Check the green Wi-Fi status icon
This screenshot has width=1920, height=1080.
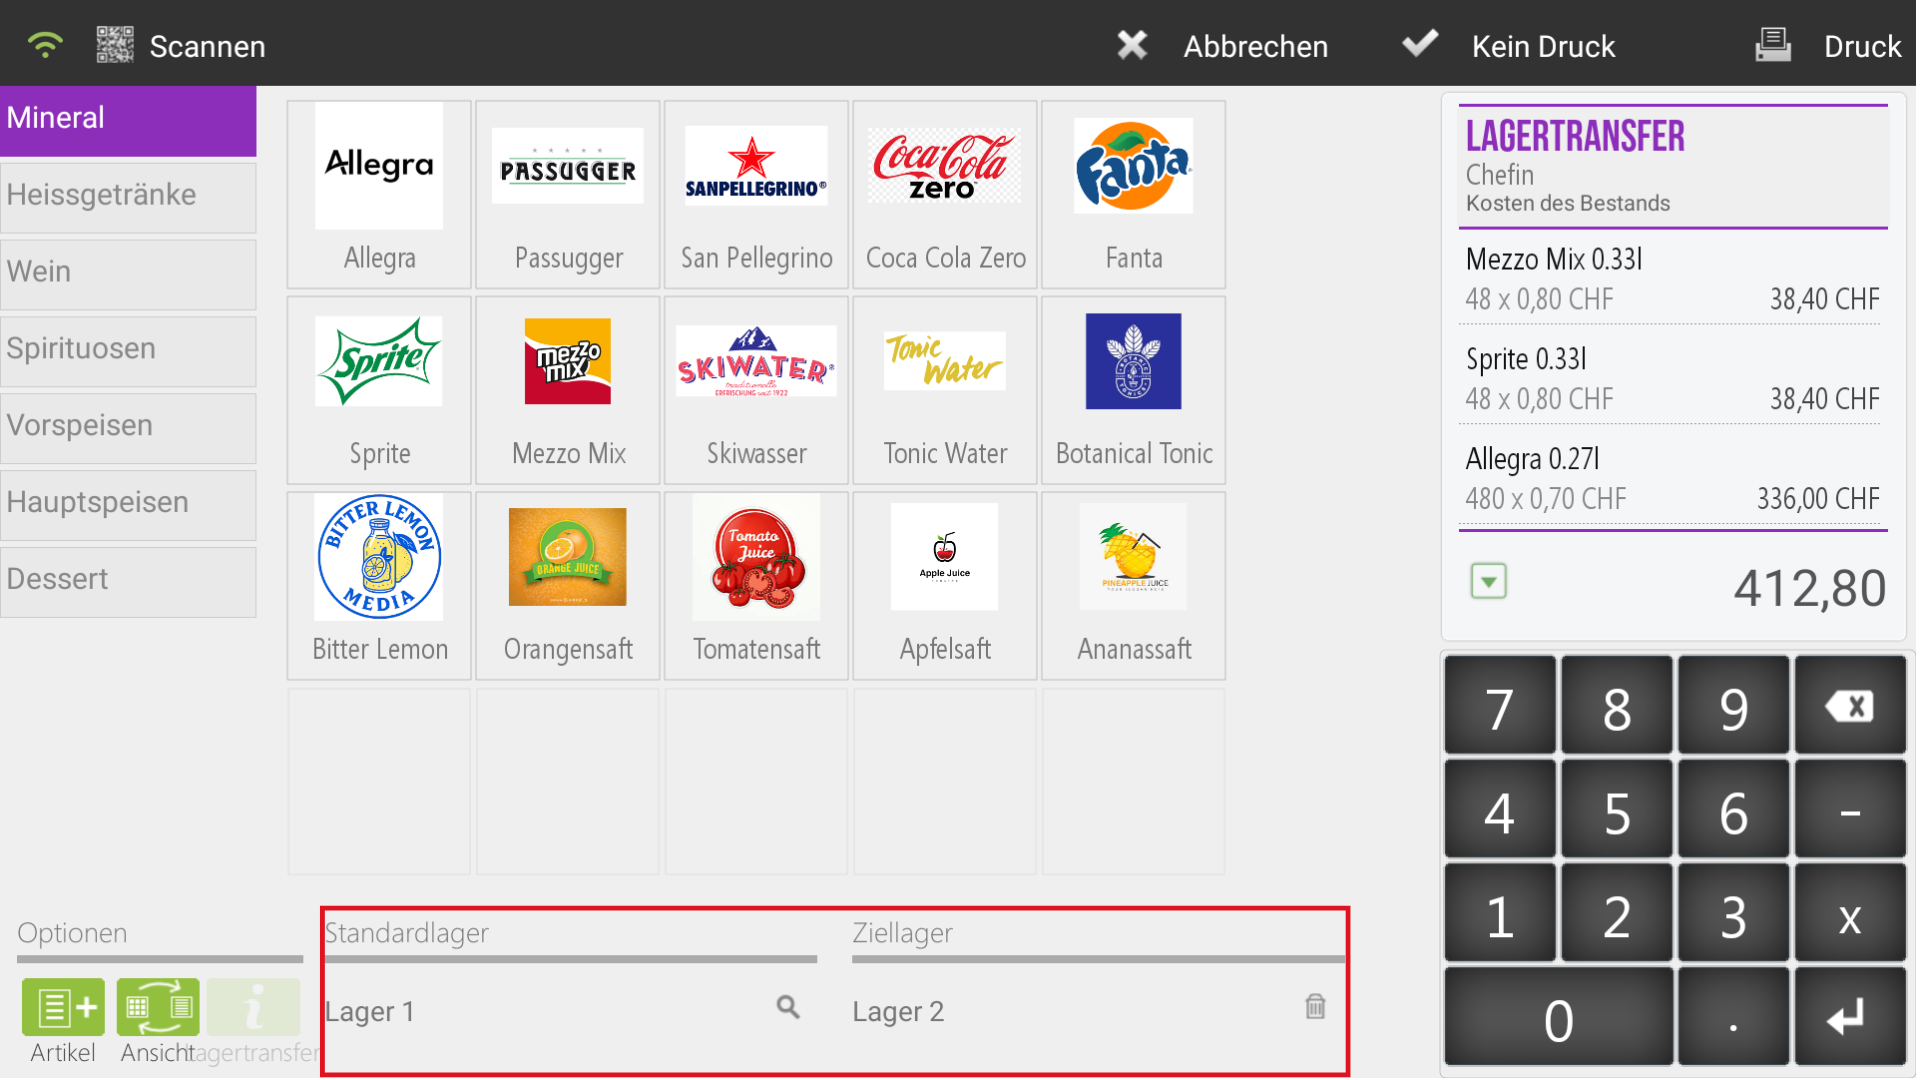pos(45,45)
